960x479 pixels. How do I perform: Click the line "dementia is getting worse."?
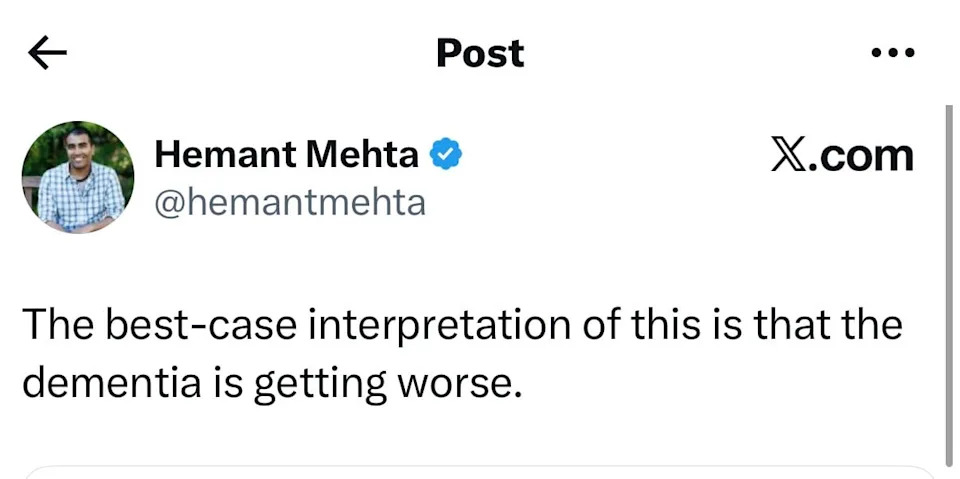tap(272, 384)
